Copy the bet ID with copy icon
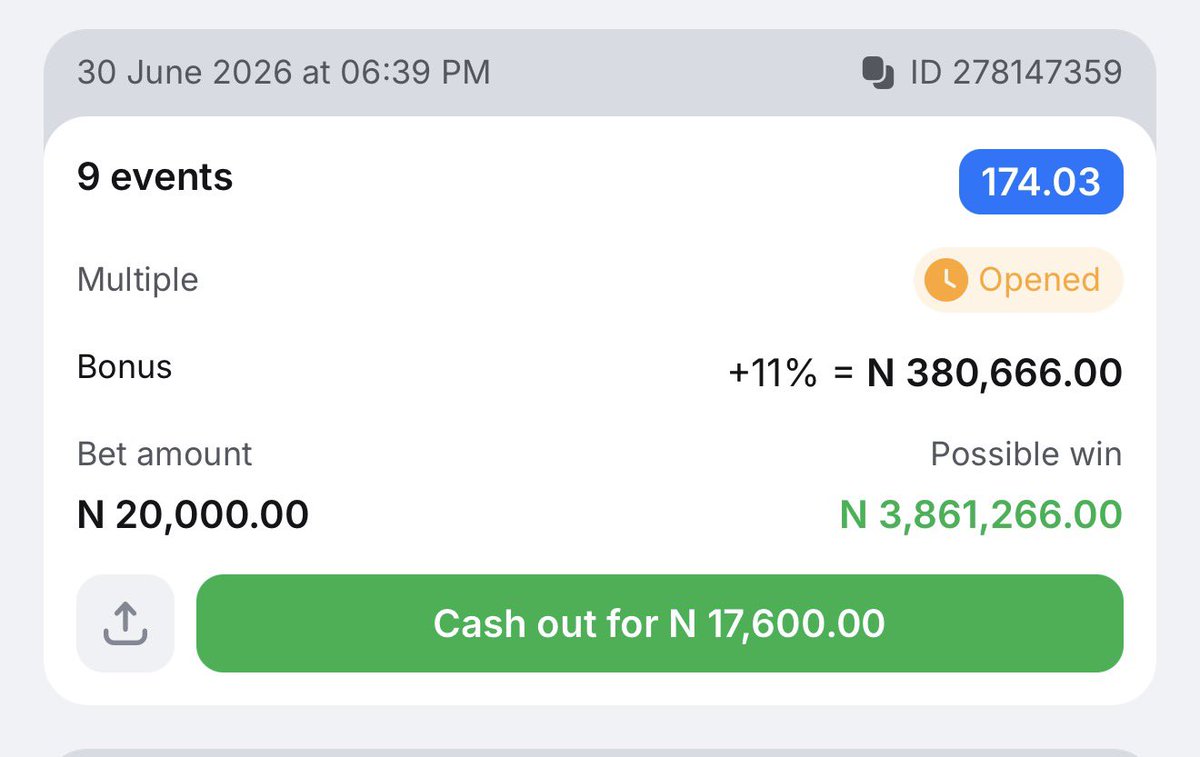The image size is (1200, 757). (x=877, y=73)
